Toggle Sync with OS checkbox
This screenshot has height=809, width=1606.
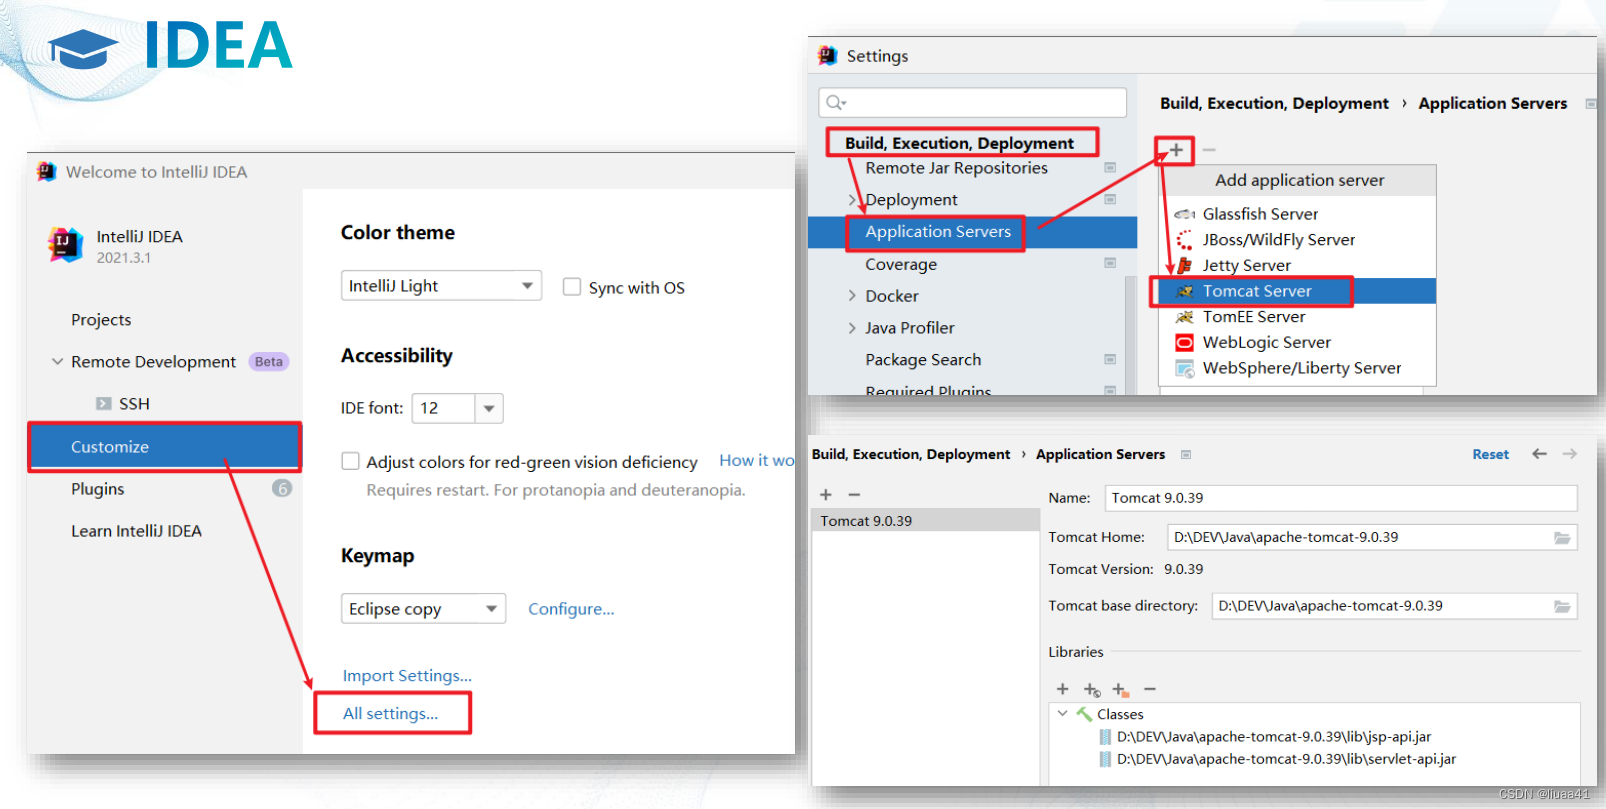pos(572,287)
